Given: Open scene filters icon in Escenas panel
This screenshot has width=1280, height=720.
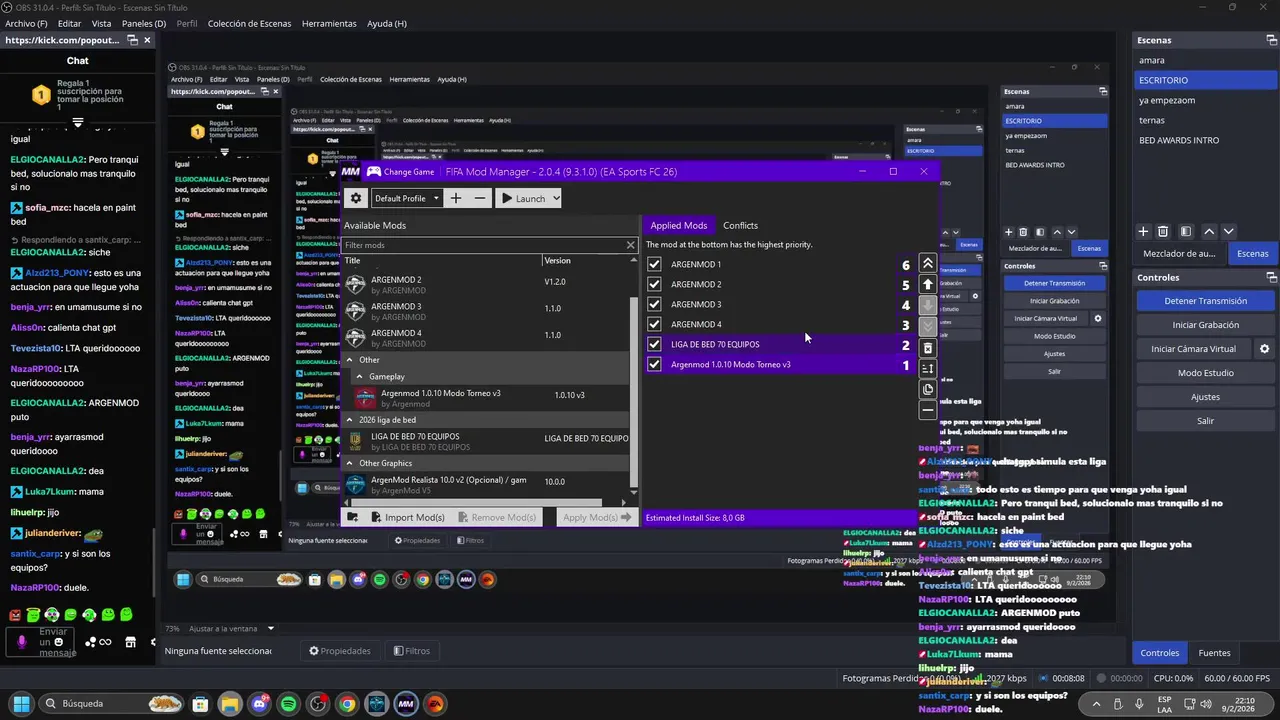Looking at the screenshot, I should coord(1186,231).
